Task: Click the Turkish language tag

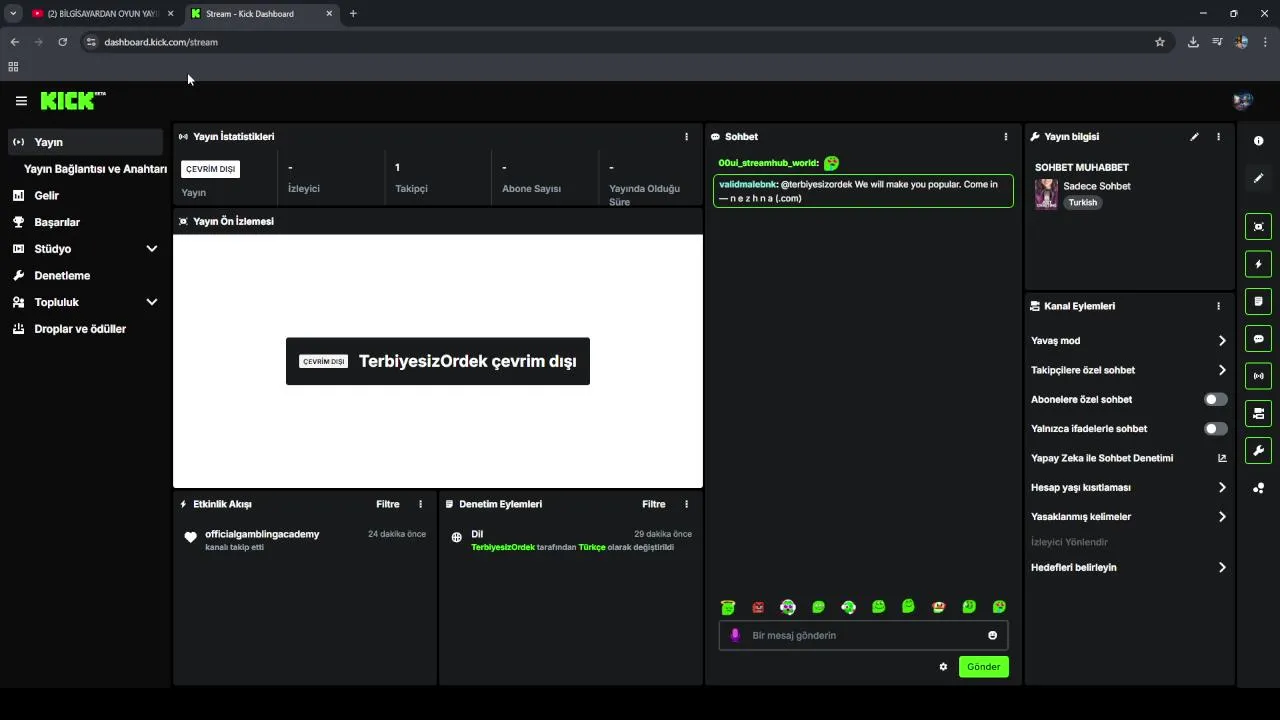Action: (x=1082, y=202)
